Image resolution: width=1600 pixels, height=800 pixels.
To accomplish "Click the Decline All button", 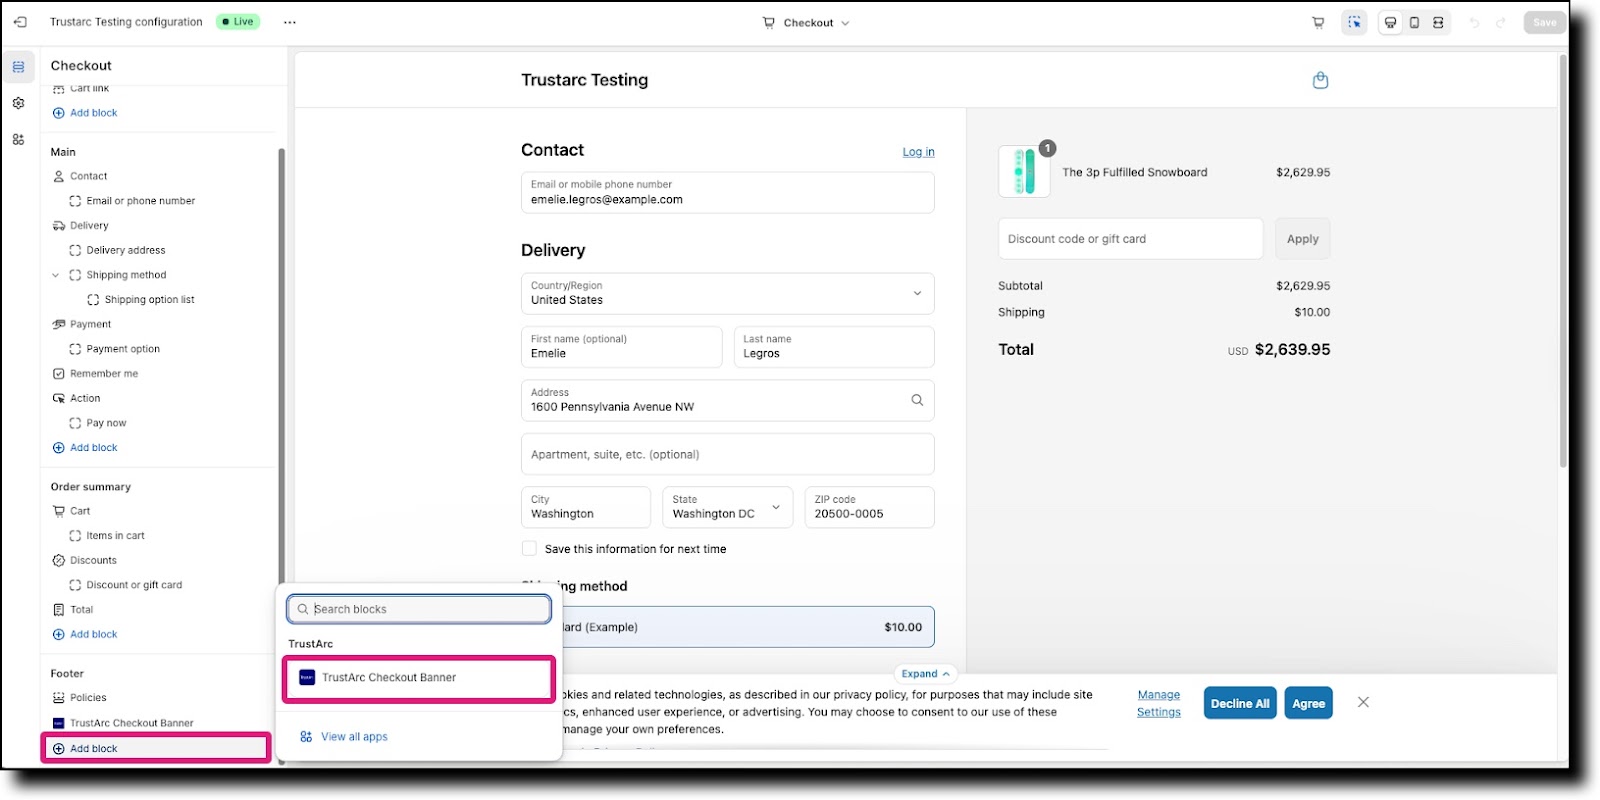I will [x=1240, y=703].
